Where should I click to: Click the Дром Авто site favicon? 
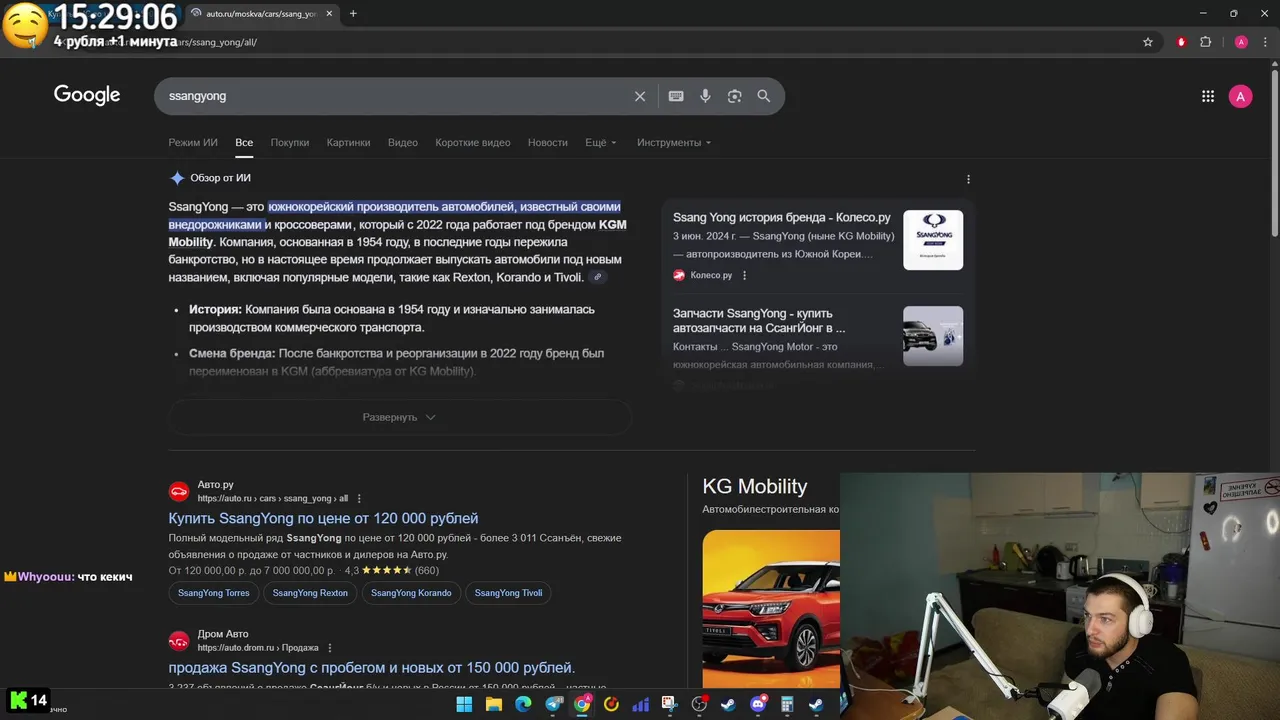[179, 640]
